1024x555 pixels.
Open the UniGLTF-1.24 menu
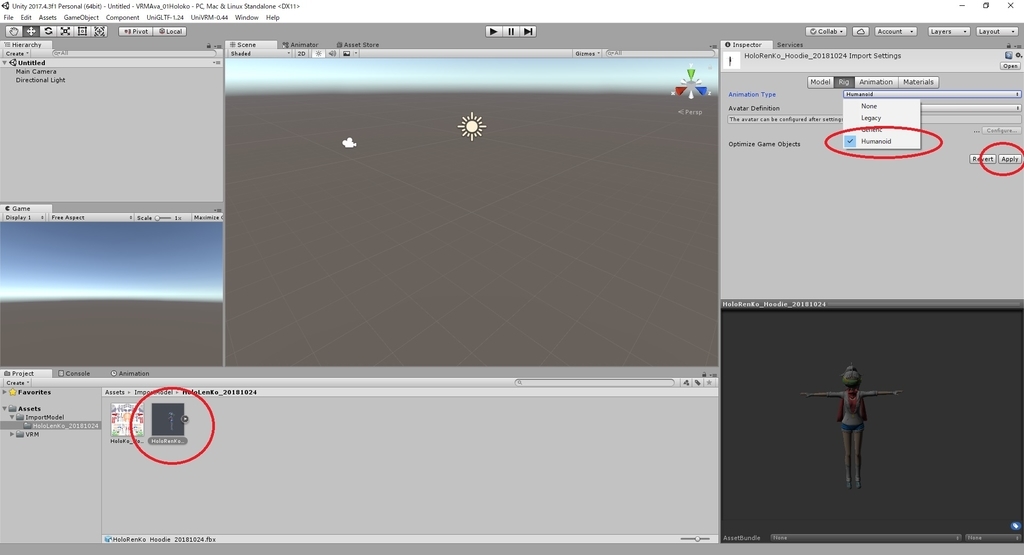click(x=165, y=18)
